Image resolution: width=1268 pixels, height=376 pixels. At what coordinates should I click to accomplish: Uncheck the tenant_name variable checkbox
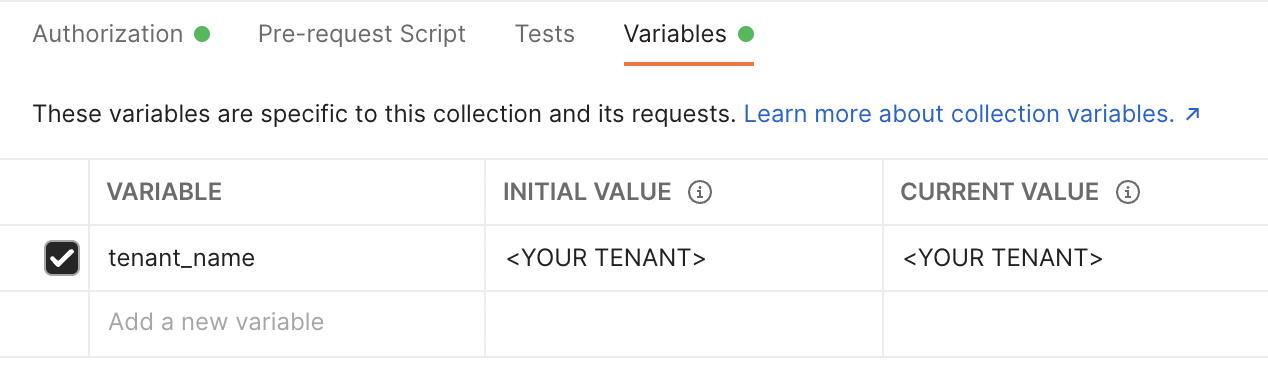tap(62, 258)
